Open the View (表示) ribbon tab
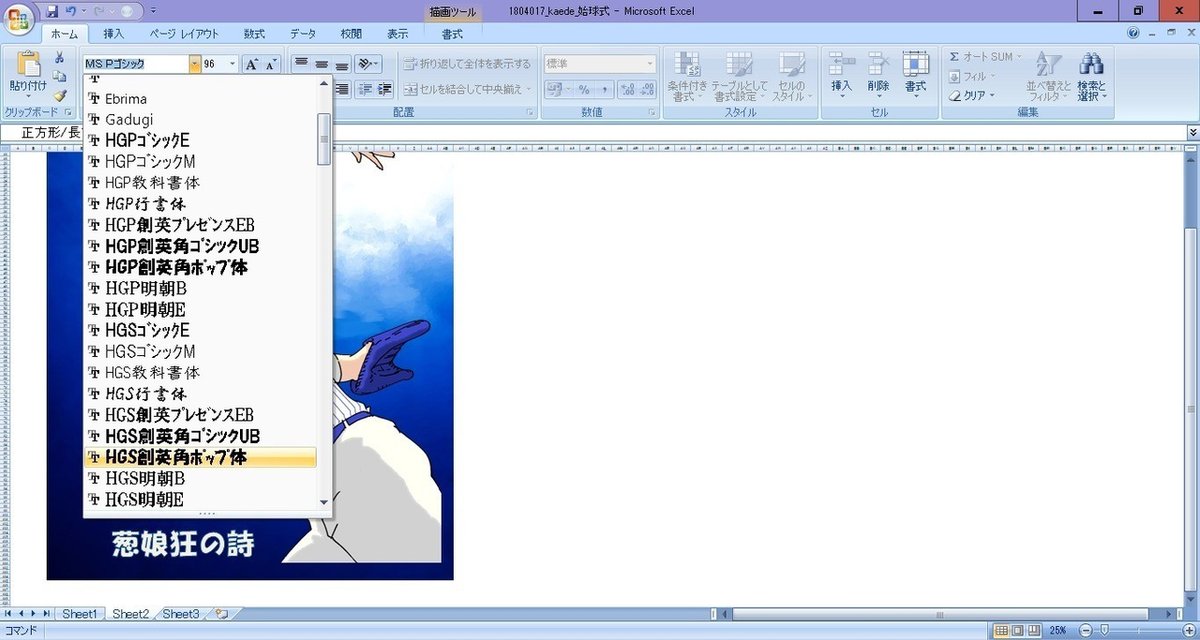 coord(398,34)
